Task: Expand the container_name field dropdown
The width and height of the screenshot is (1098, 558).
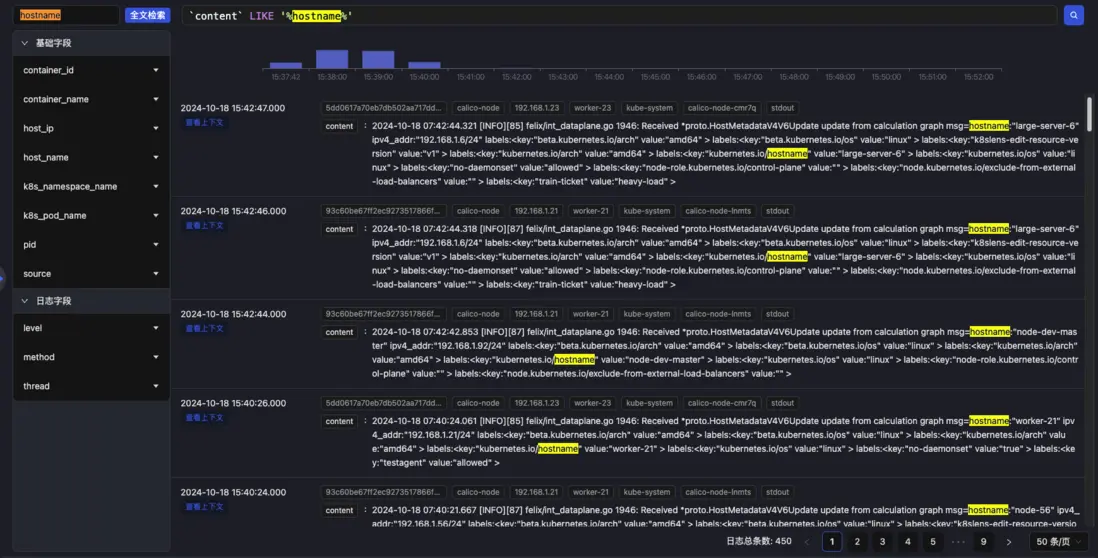Action: pyautogui.click(x=155, y=99)
